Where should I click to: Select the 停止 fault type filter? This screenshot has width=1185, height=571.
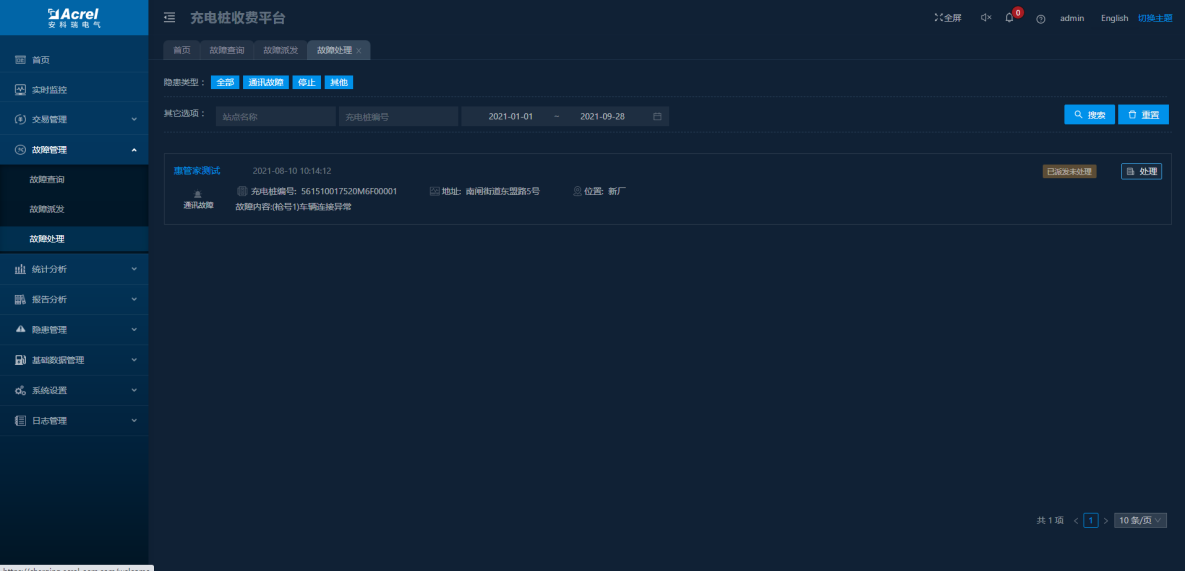pyautogui.click(x=307, y=83)
